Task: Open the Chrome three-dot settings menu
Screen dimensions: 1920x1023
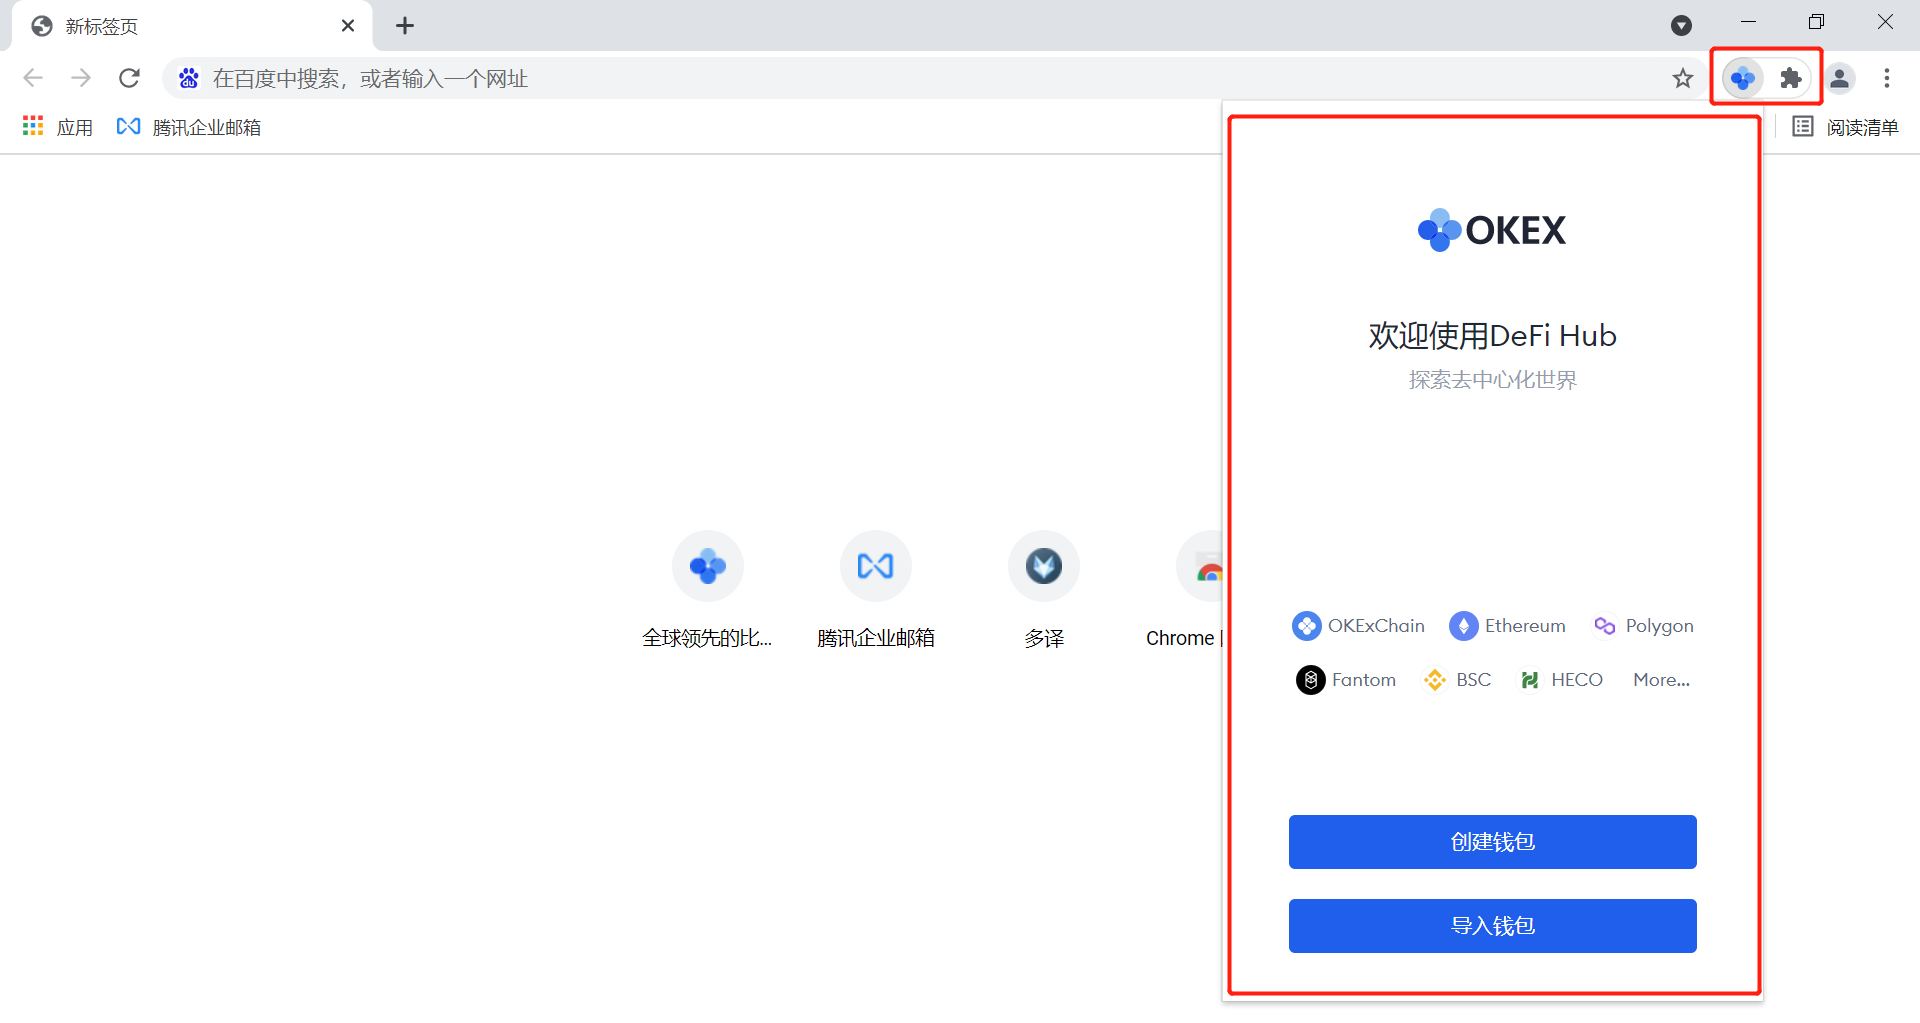Action: click(x=1887, y=78)
